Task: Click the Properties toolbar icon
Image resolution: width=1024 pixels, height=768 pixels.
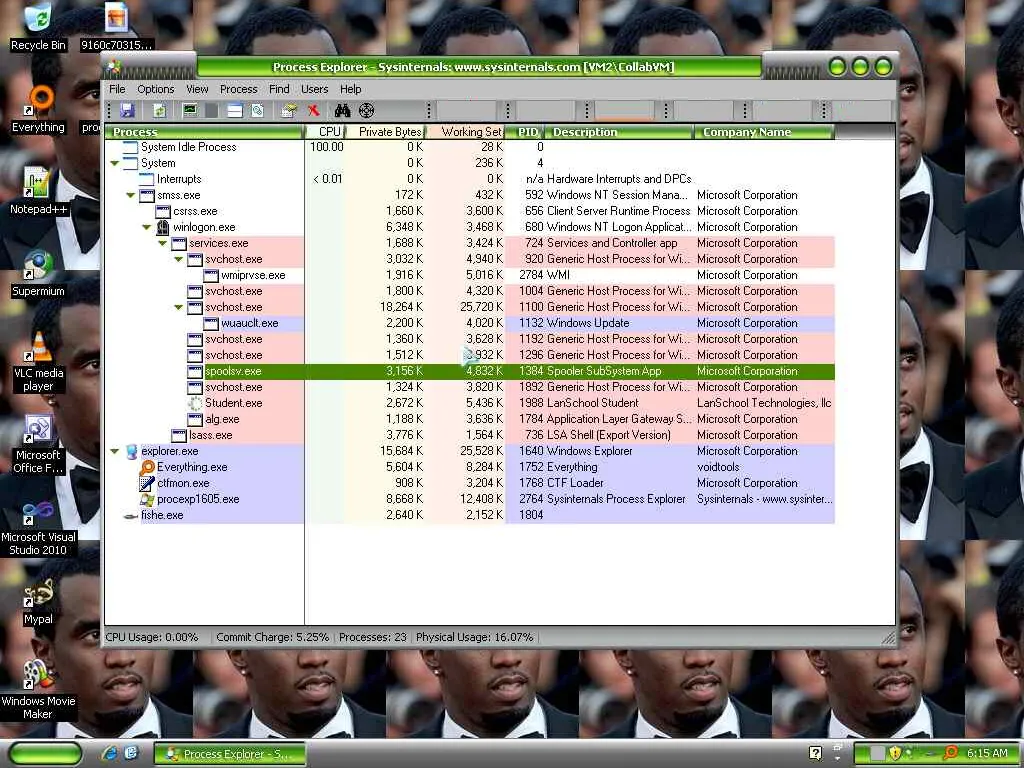Action: (x=289, y=110)
